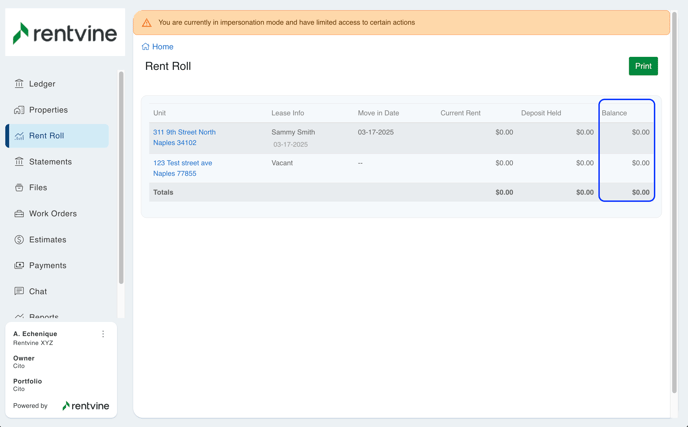This screenshot has height=427, width=688.
Task: Click the Rentvine logo at top left
Action: click(x=65, y=34)
